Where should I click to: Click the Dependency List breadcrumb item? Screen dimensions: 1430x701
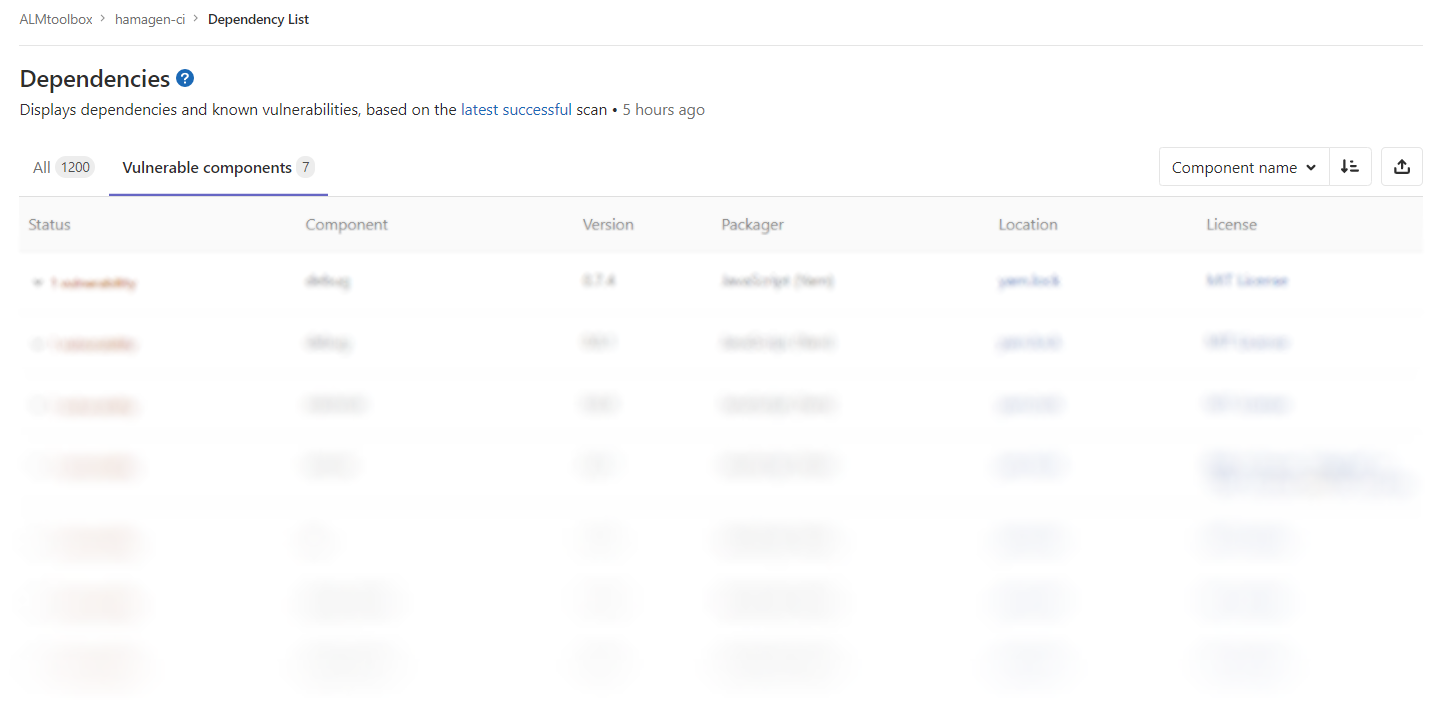click(x=258, y=19)
